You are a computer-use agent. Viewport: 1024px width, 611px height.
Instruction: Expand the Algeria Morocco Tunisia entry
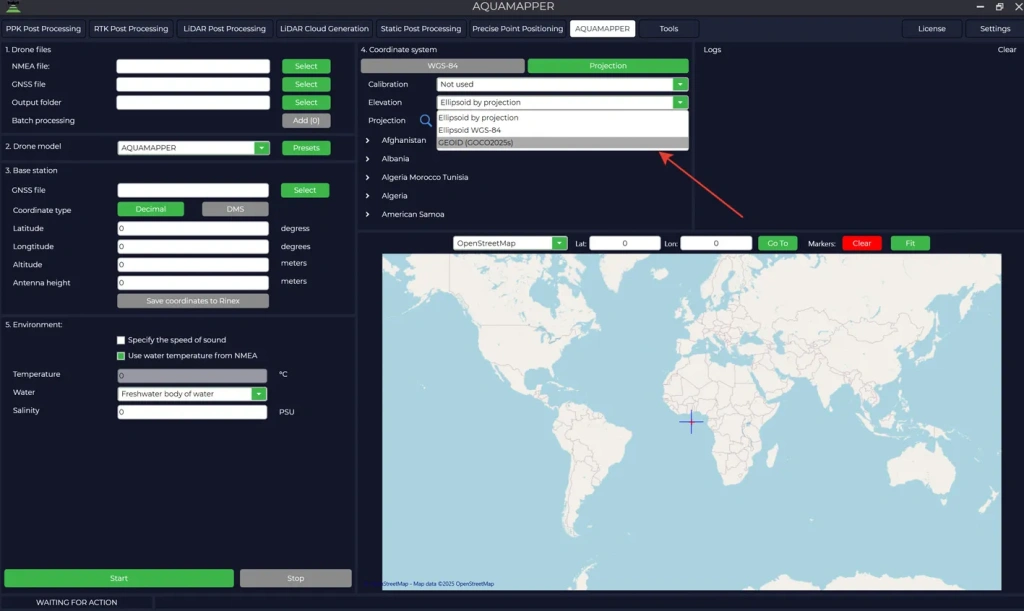tap(366, 177)
